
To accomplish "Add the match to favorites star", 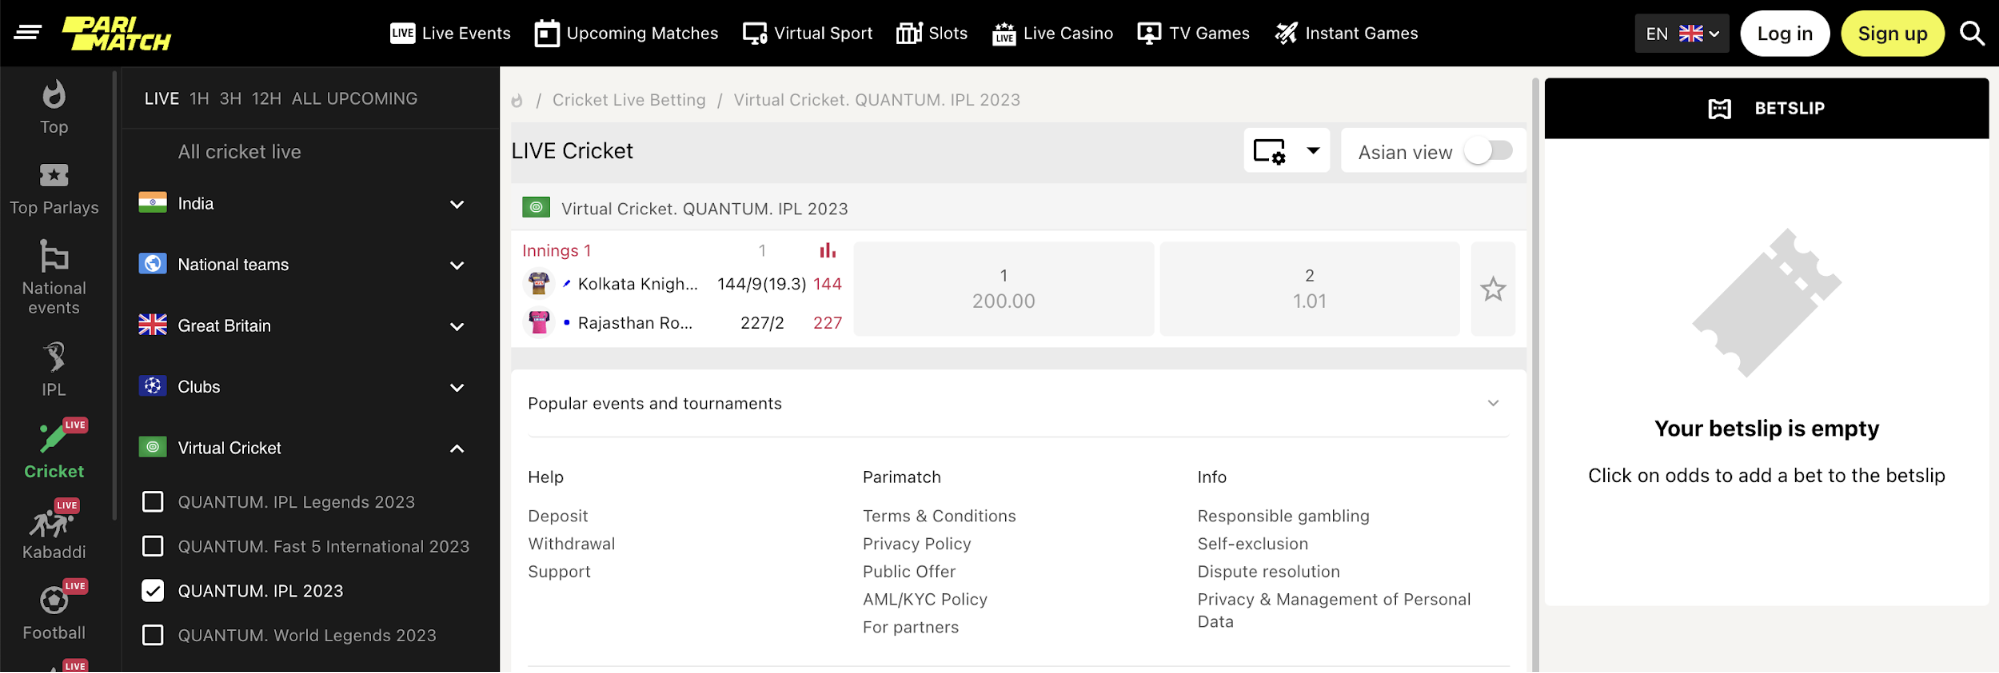I will point(1493,289).
